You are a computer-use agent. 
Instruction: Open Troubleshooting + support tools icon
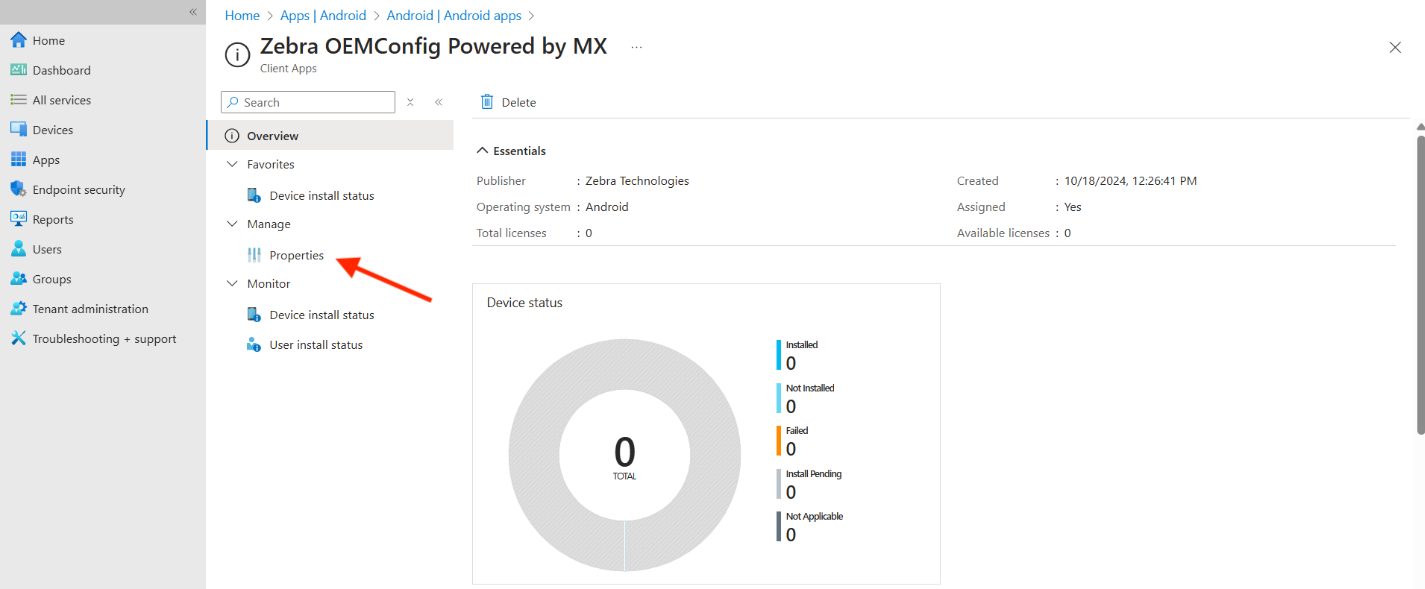[18, 339]
